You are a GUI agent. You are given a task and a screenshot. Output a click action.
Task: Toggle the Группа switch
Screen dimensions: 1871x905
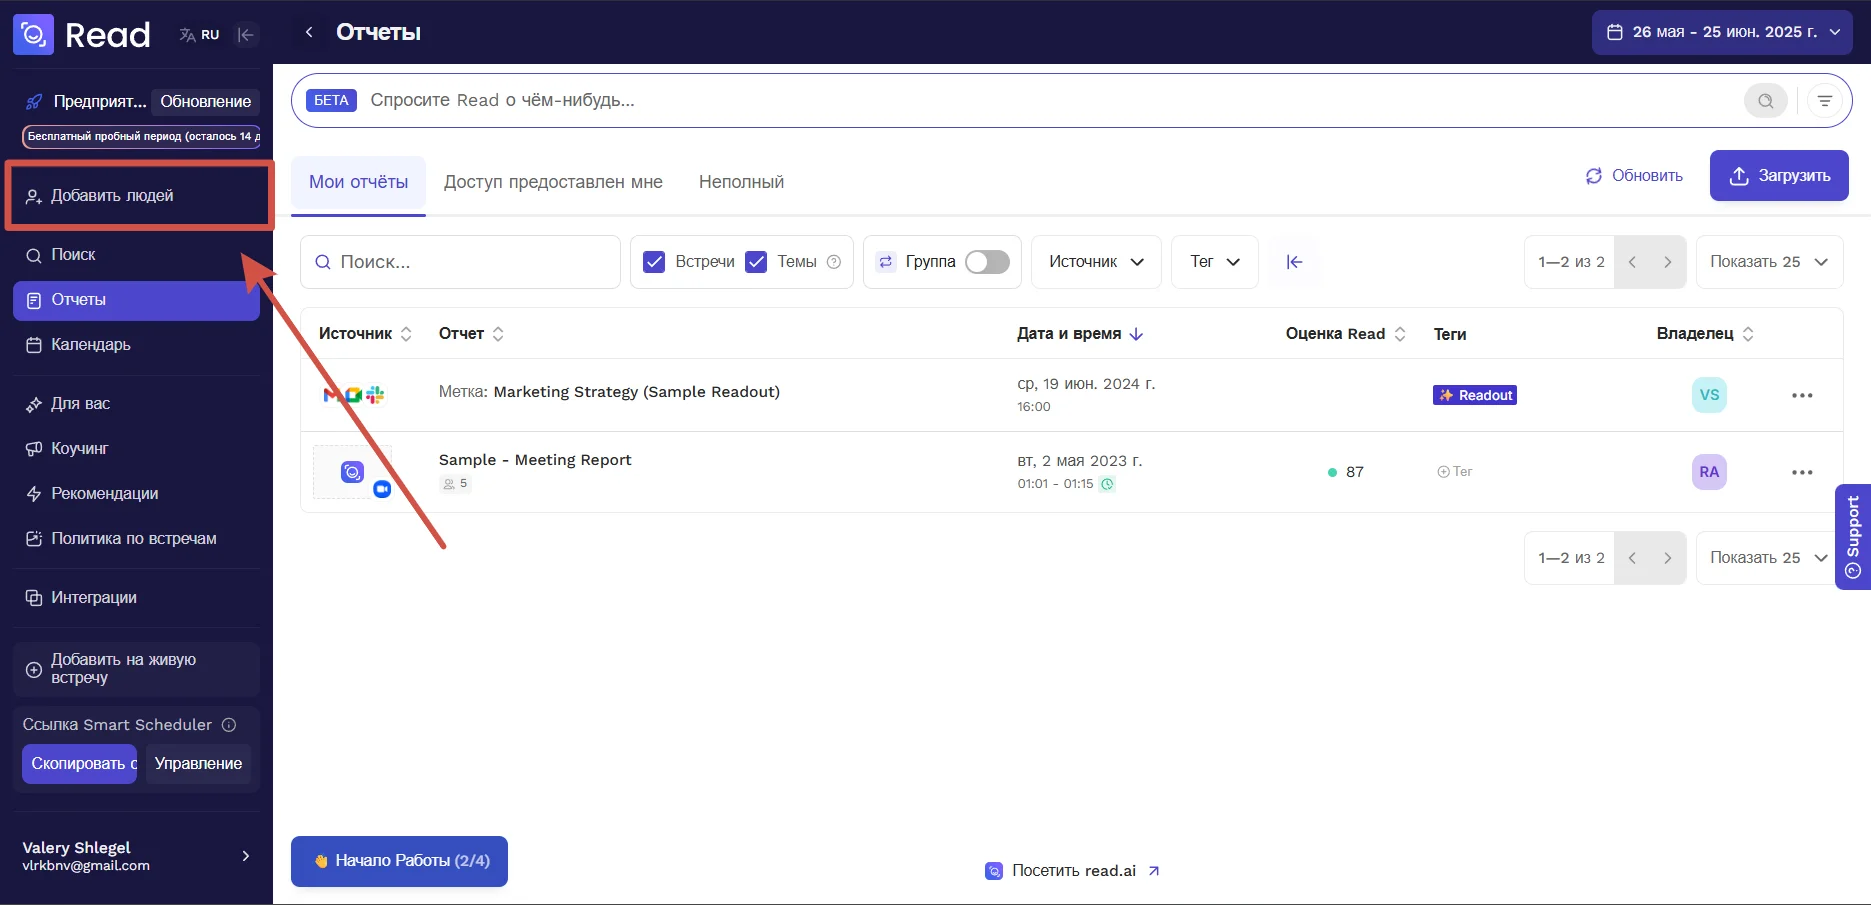tap(986, 262)
